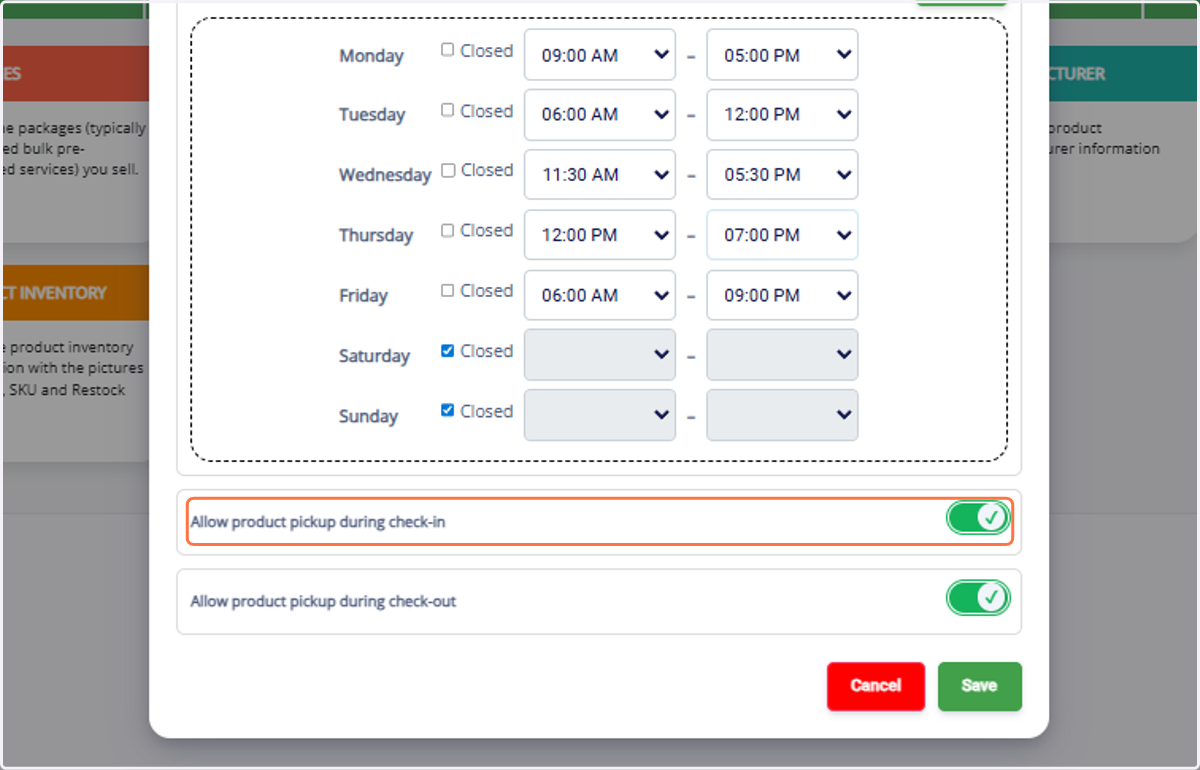Open Monday opening time 09:00 AM dropdown
Screen dimensions: 1200x770
click(x=600, y=55)
